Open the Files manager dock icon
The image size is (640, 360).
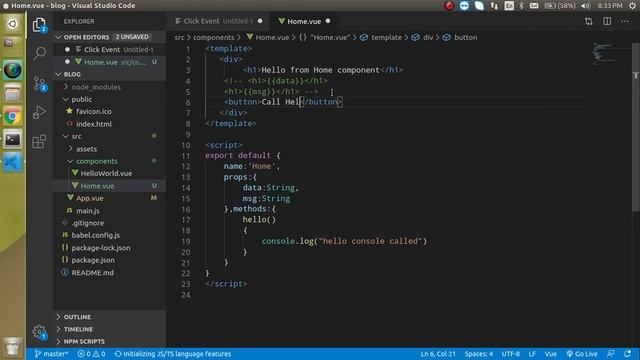[13, 93]
